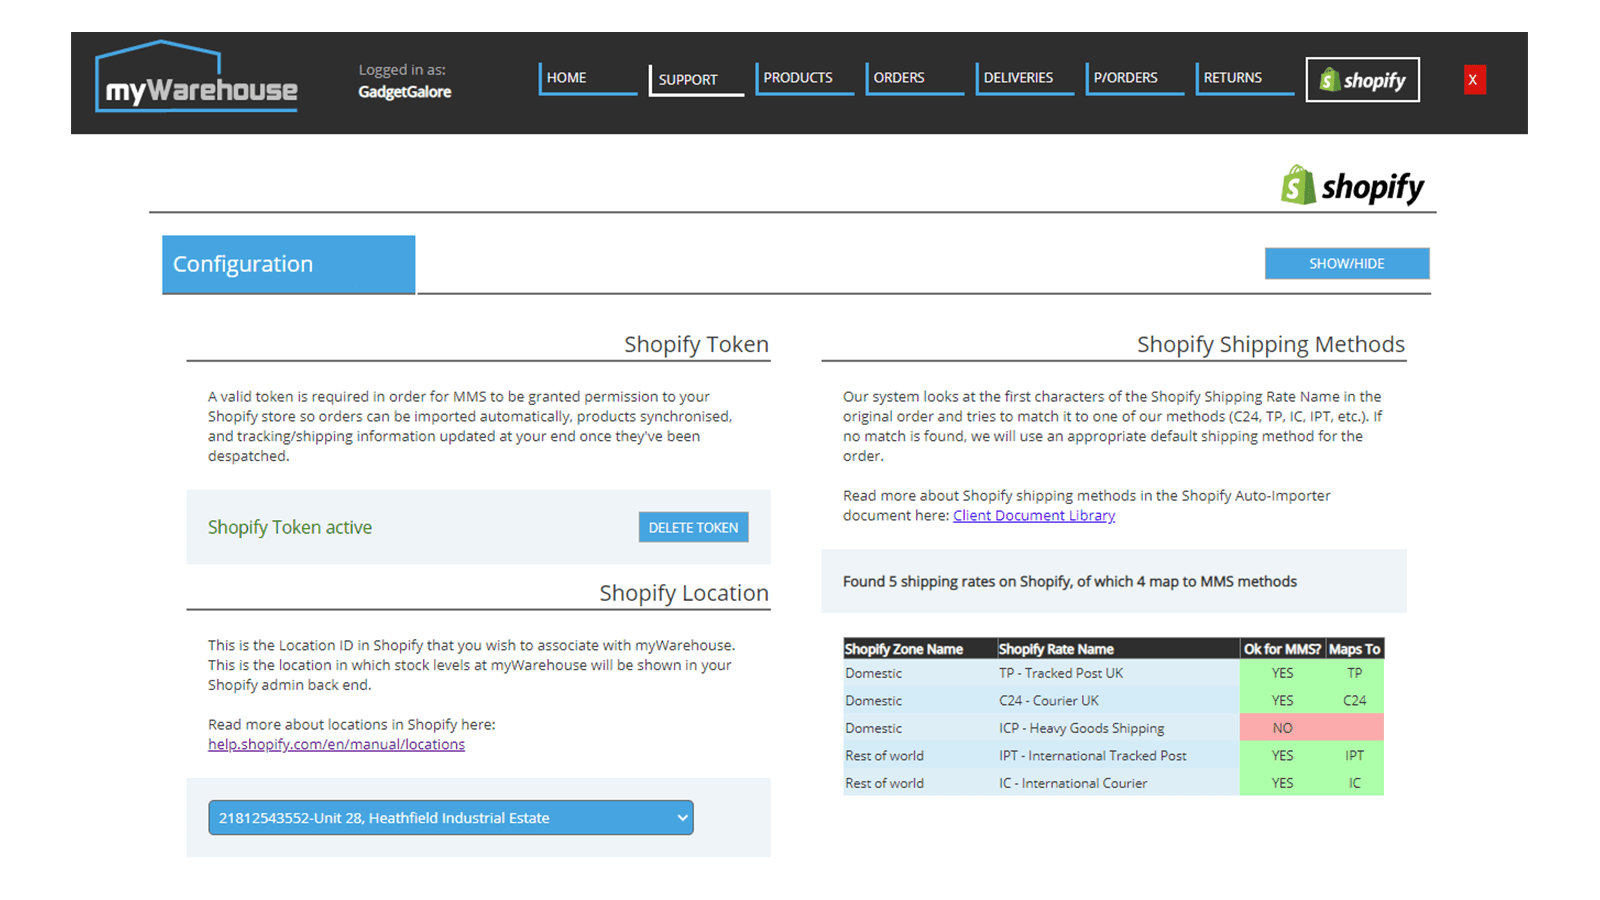Click DELETE TOKEN button
Image resolution: width=1600 pixels, height=900 pixels.
(x=693, y=527)
